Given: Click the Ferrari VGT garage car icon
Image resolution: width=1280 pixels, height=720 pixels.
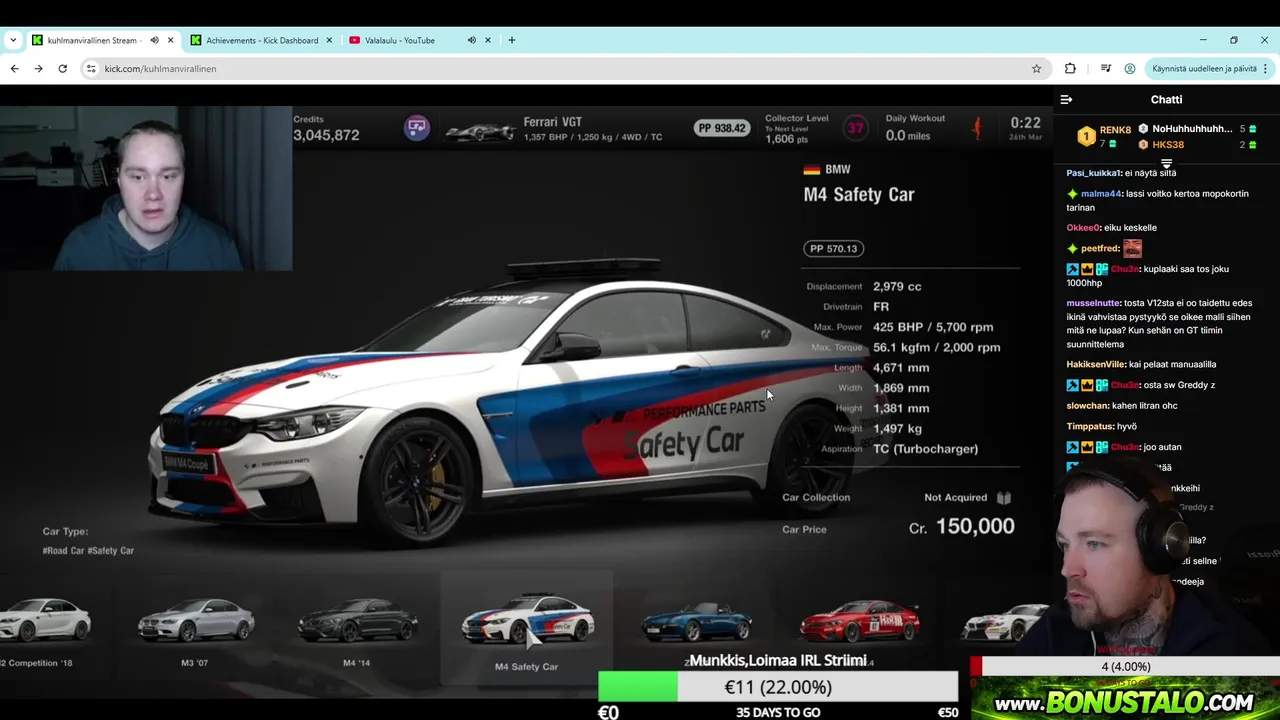Looking at the screenshot, I should coord(482,131).
